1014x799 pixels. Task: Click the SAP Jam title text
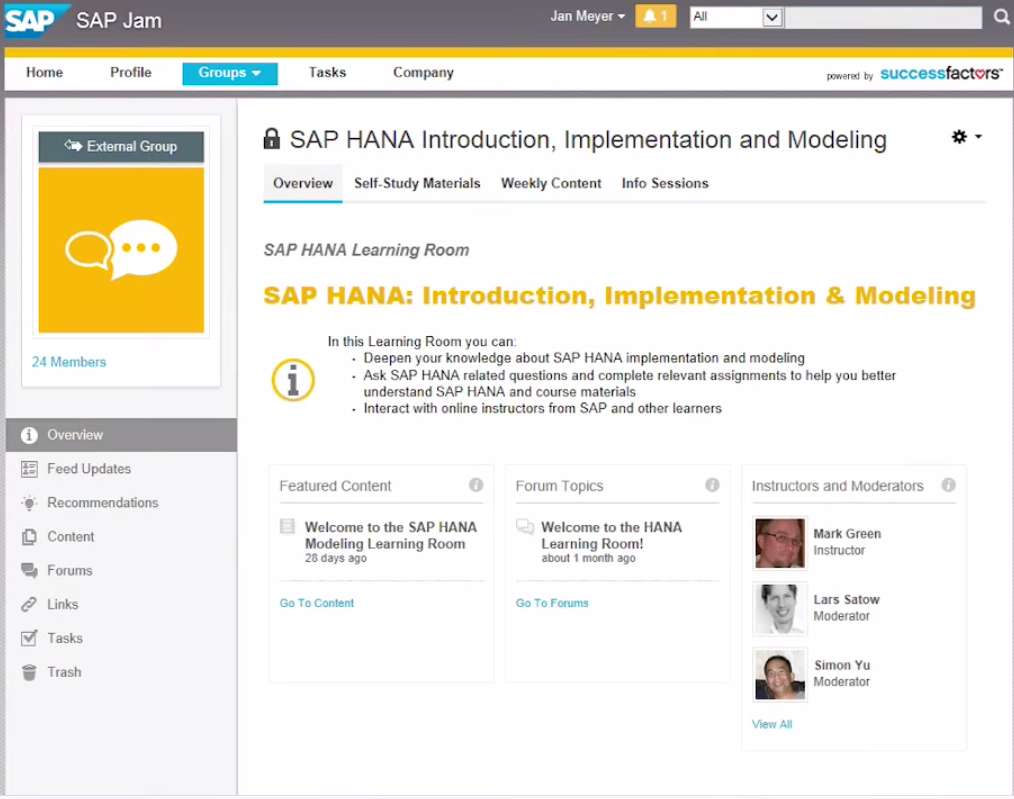point(119,21)
